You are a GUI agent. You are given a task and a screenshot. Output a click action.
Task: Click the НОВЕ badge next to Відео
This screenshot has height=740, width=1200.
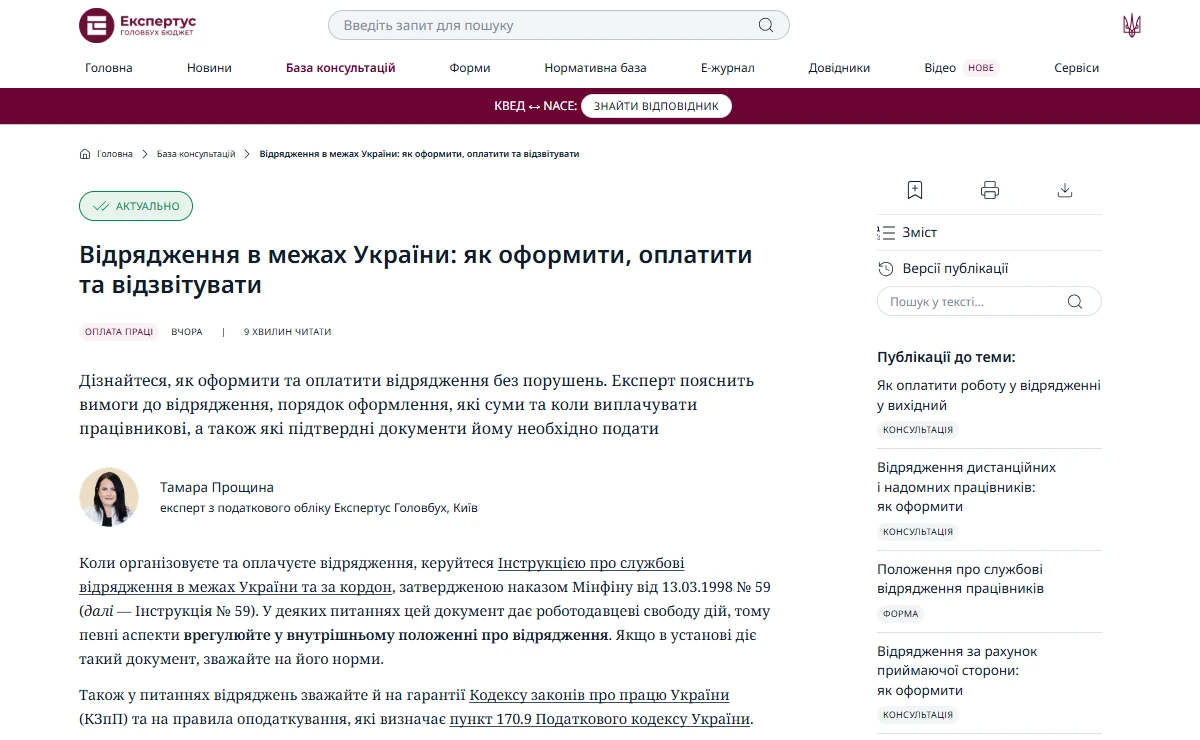pyautogui.click(x=981, y=68)
